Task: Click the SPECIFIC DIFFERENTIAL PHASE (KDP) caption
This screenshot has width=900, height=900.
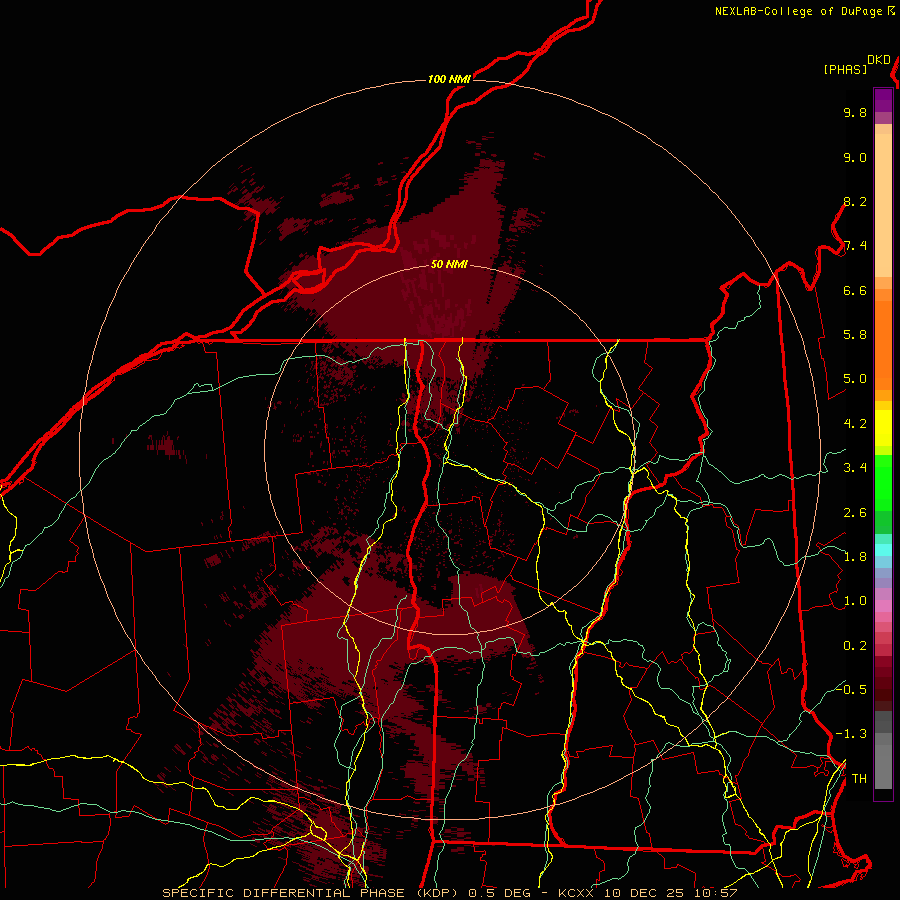Action: 312,893
